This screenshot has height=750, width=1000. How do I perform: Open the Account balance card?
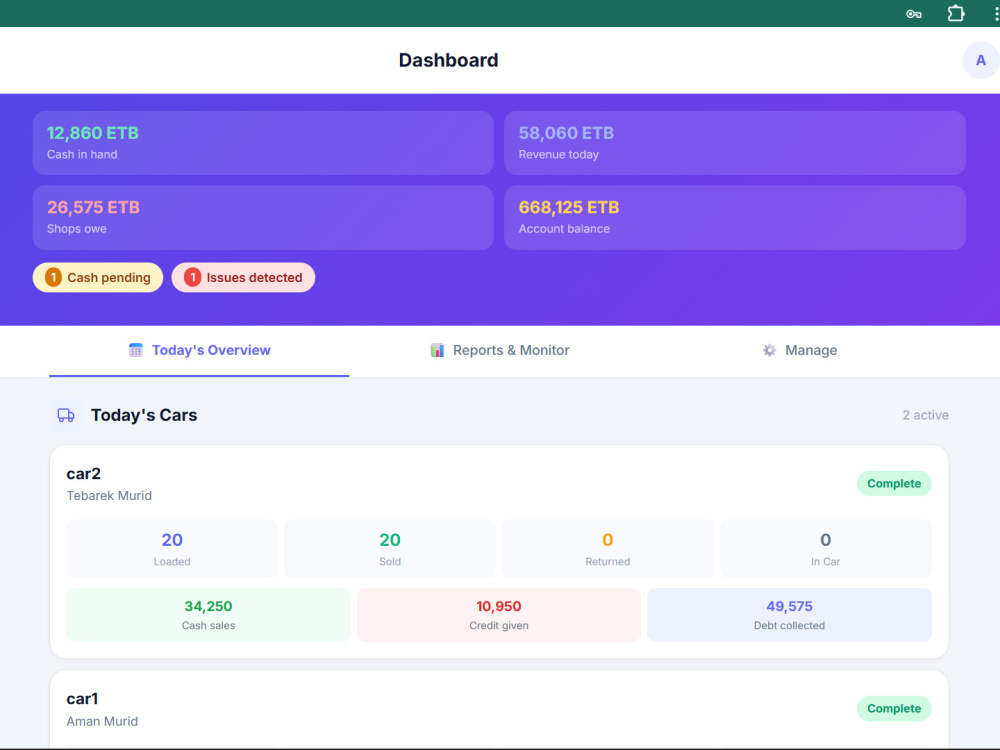point(735,217)
